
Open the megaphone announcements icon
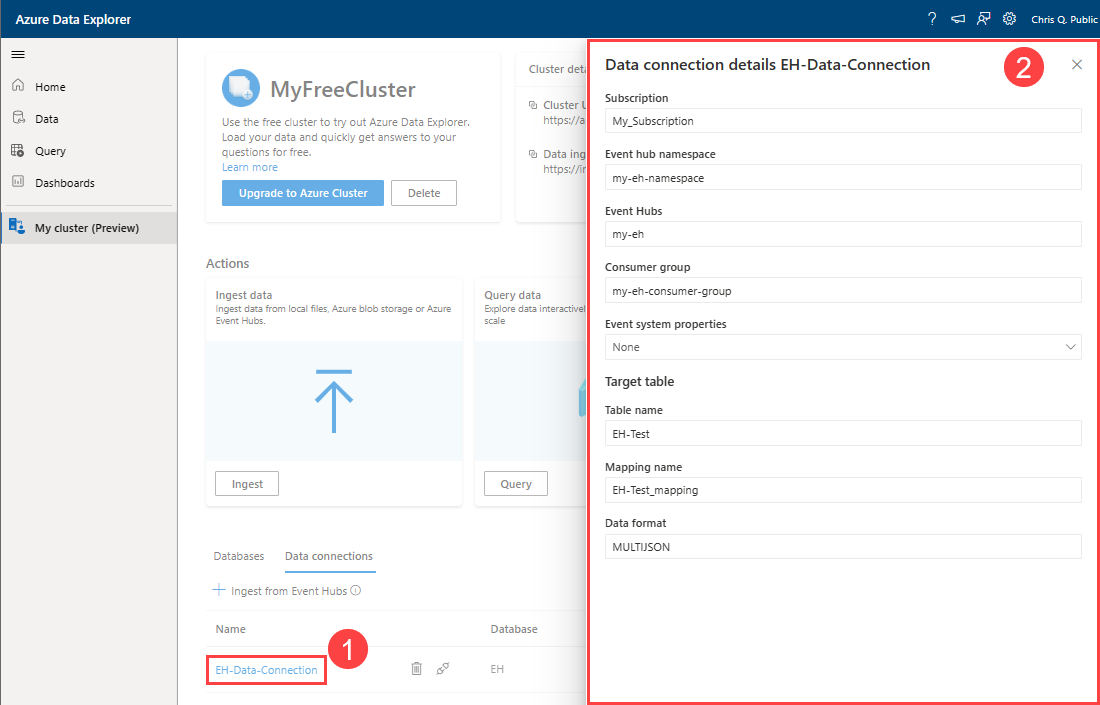(958, 19)
